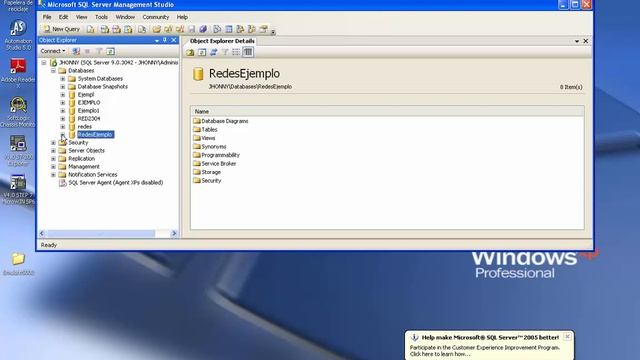Select the Object Explorer Details tab
The image size is (640, 360).
pyautogui.click(x=222, y=41)
